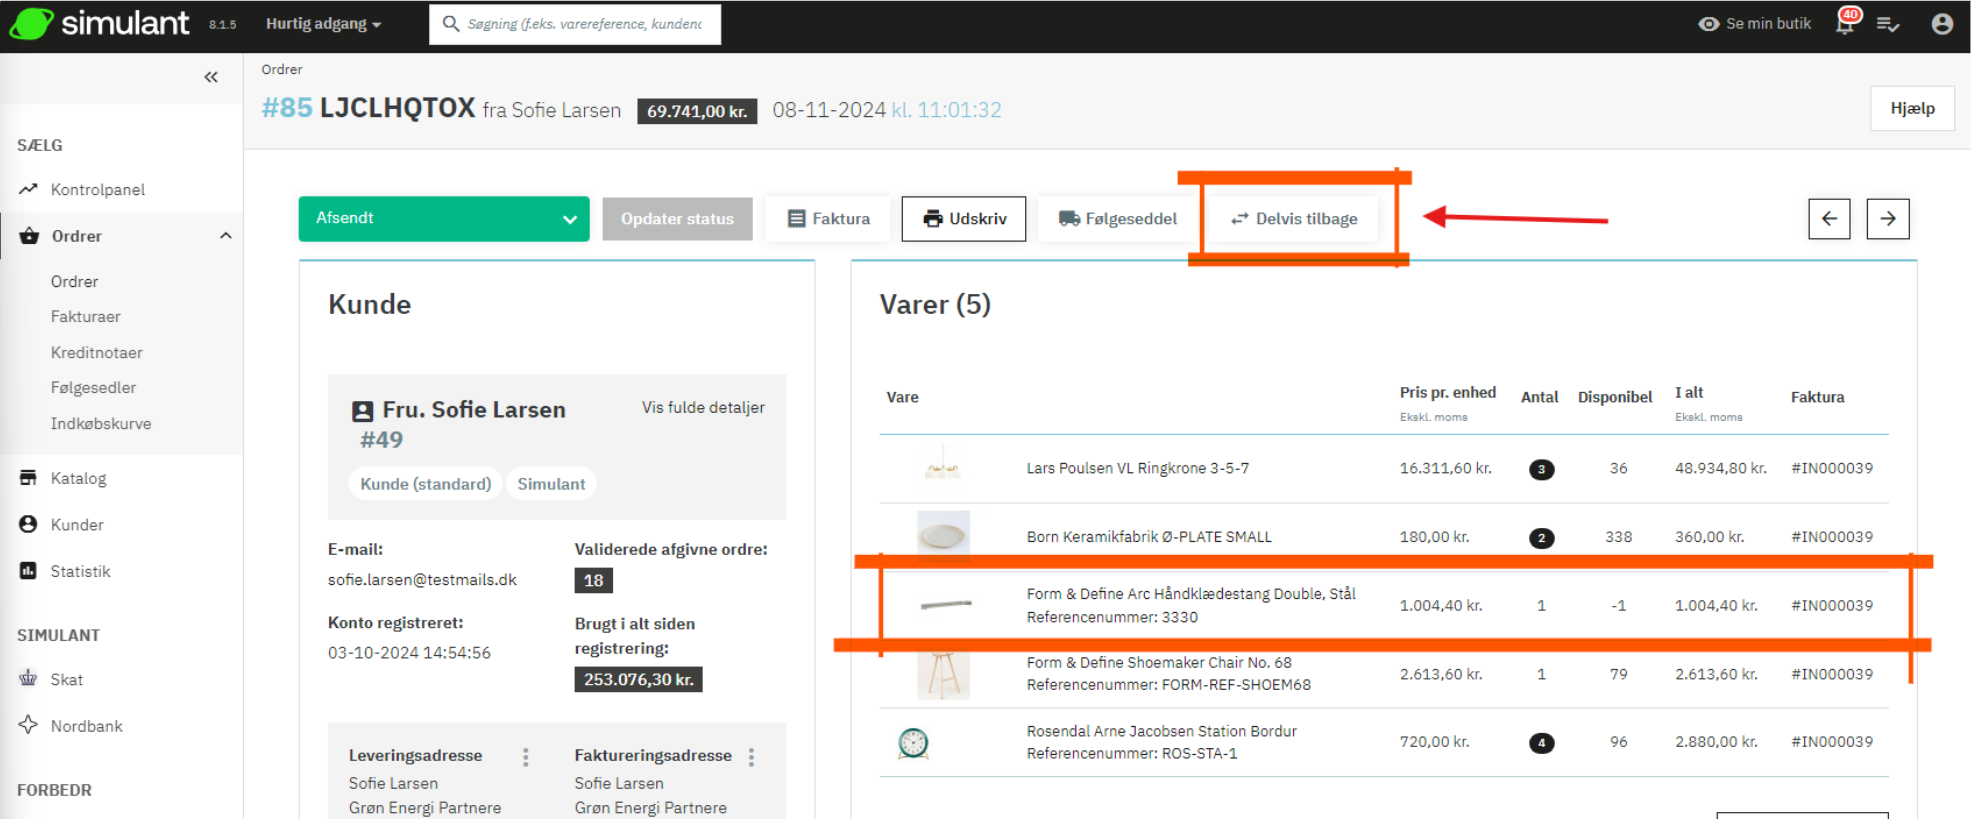1971x819 pixels.
Task: Click the Udskriv print button
Action: (x=963, y=219)
